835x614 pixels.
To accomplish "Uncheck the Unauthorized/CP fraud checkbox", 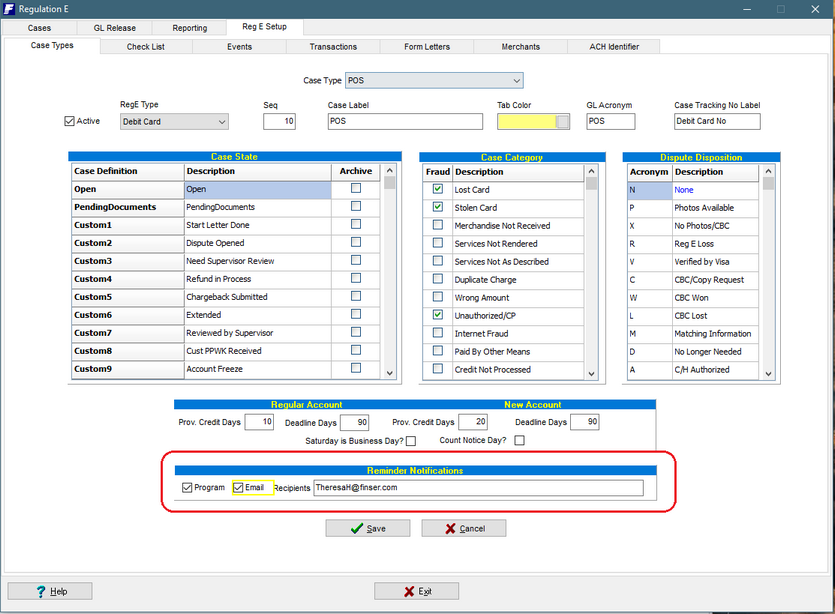I will pos(438,315).
